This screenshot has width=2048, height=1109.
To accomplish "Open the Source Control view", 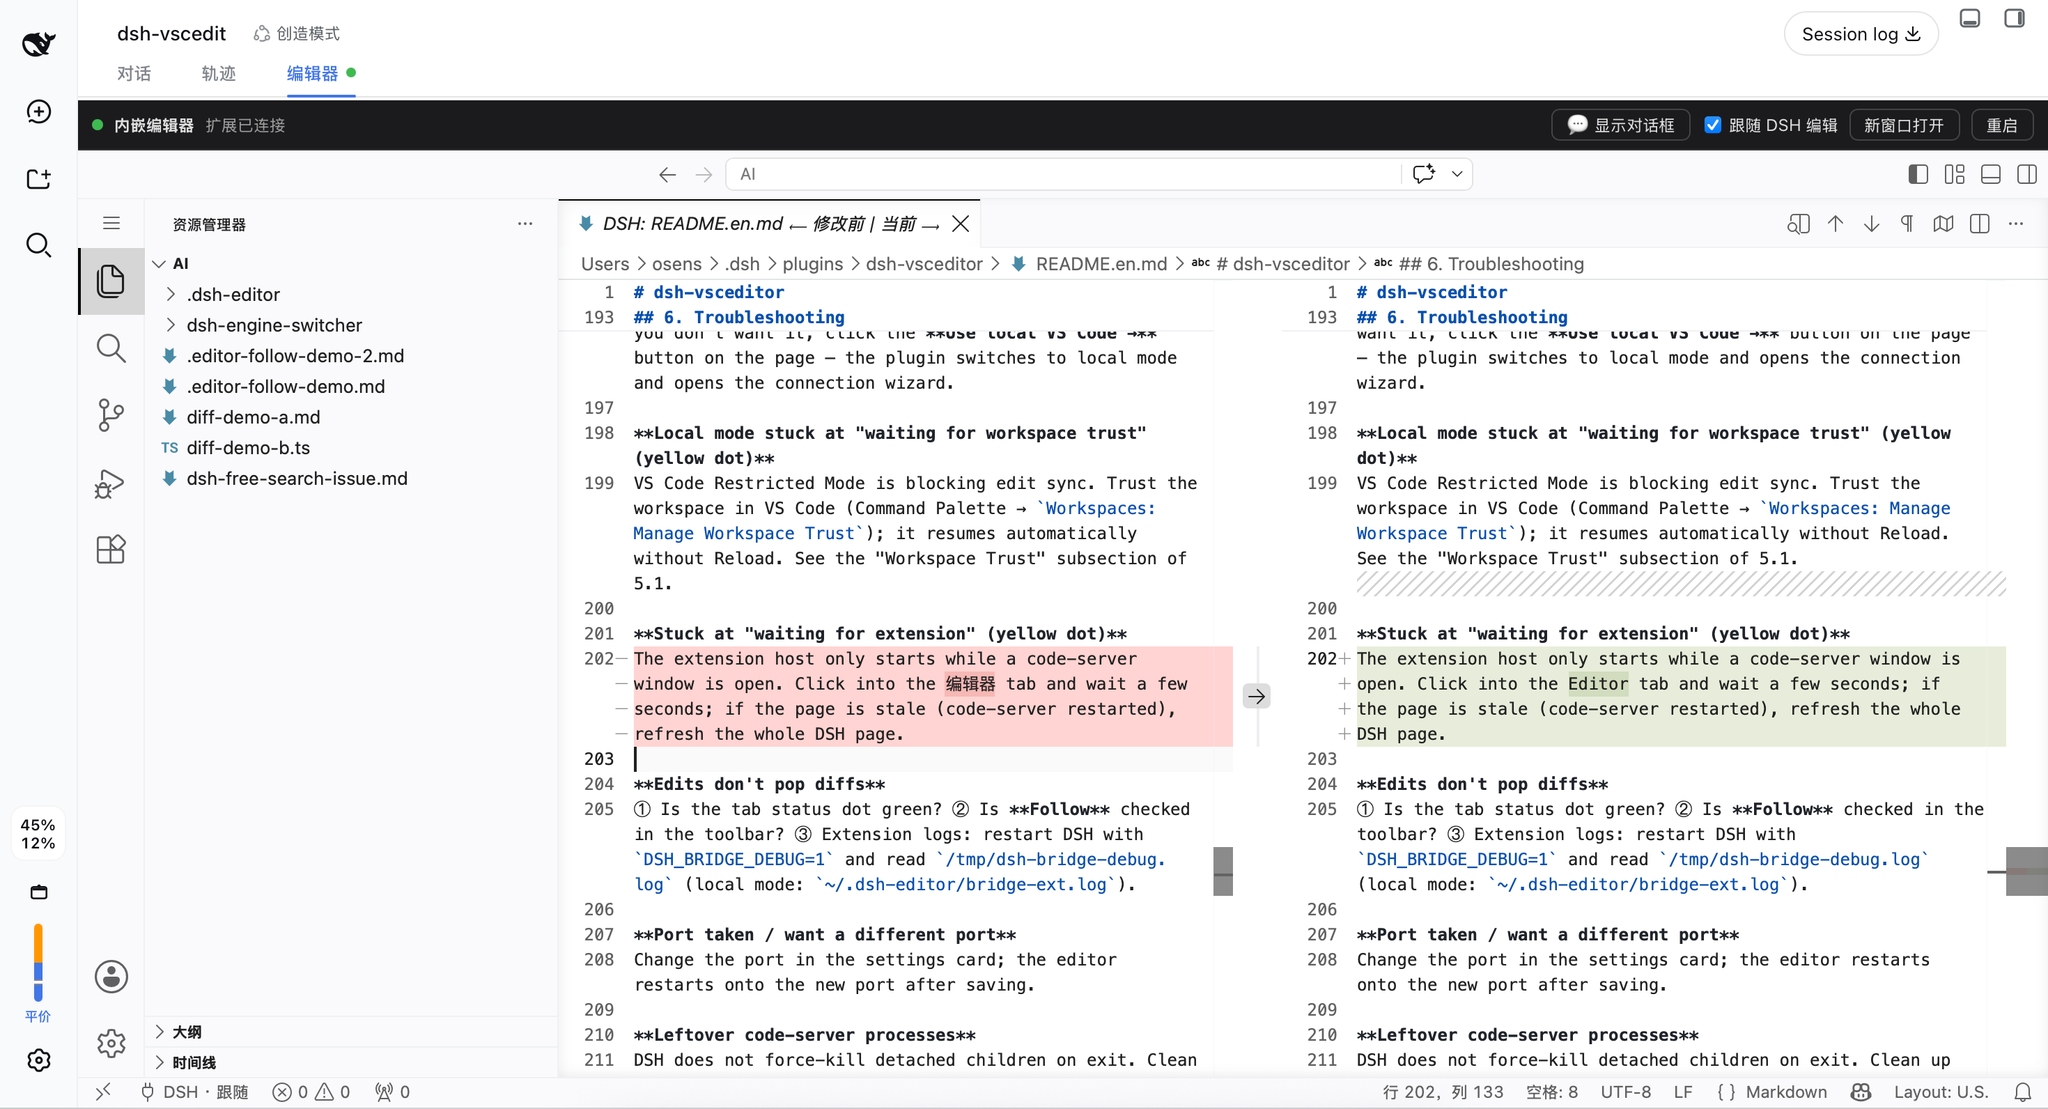I will coord(111,415).
